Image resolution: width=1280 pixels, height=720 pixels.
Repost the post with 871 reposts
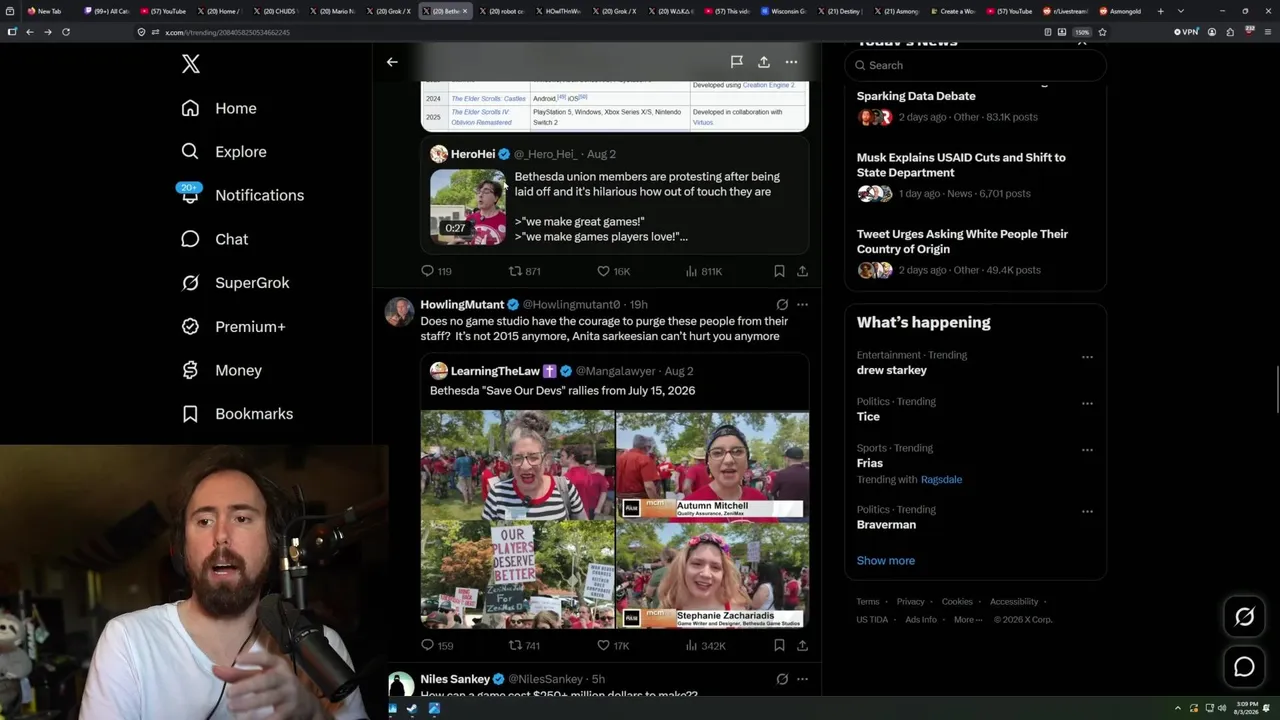click(524, 271)
